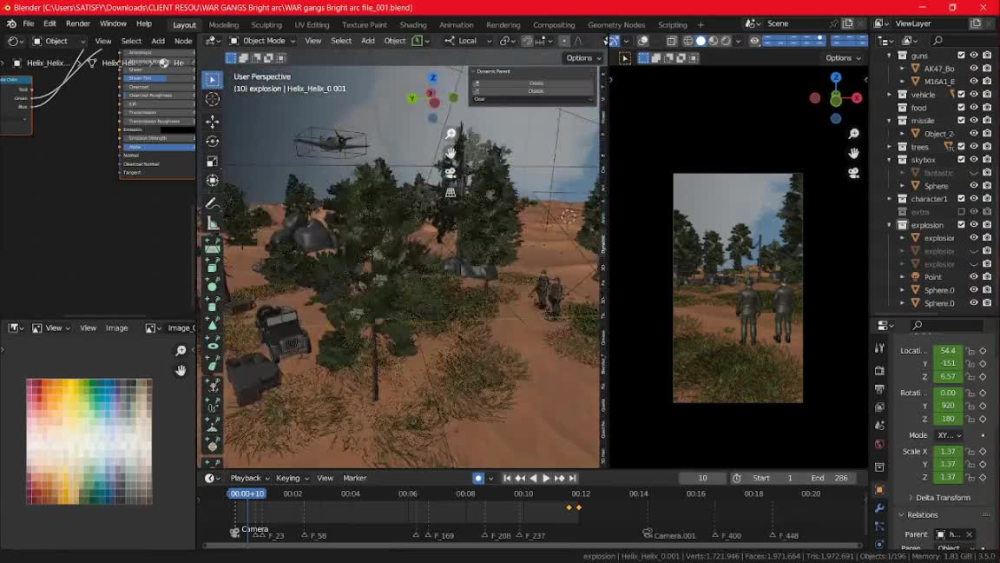Image resolution: width=1000 pixels, height=563 pixels.
Task: Select the Scale tool
Action: 212,161
